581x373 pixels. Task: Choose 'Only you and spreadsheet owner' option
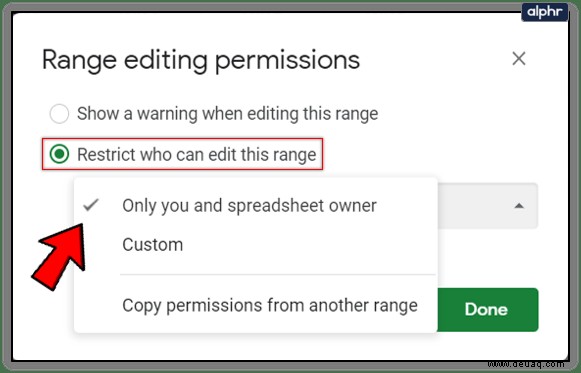tap(256, 206)
